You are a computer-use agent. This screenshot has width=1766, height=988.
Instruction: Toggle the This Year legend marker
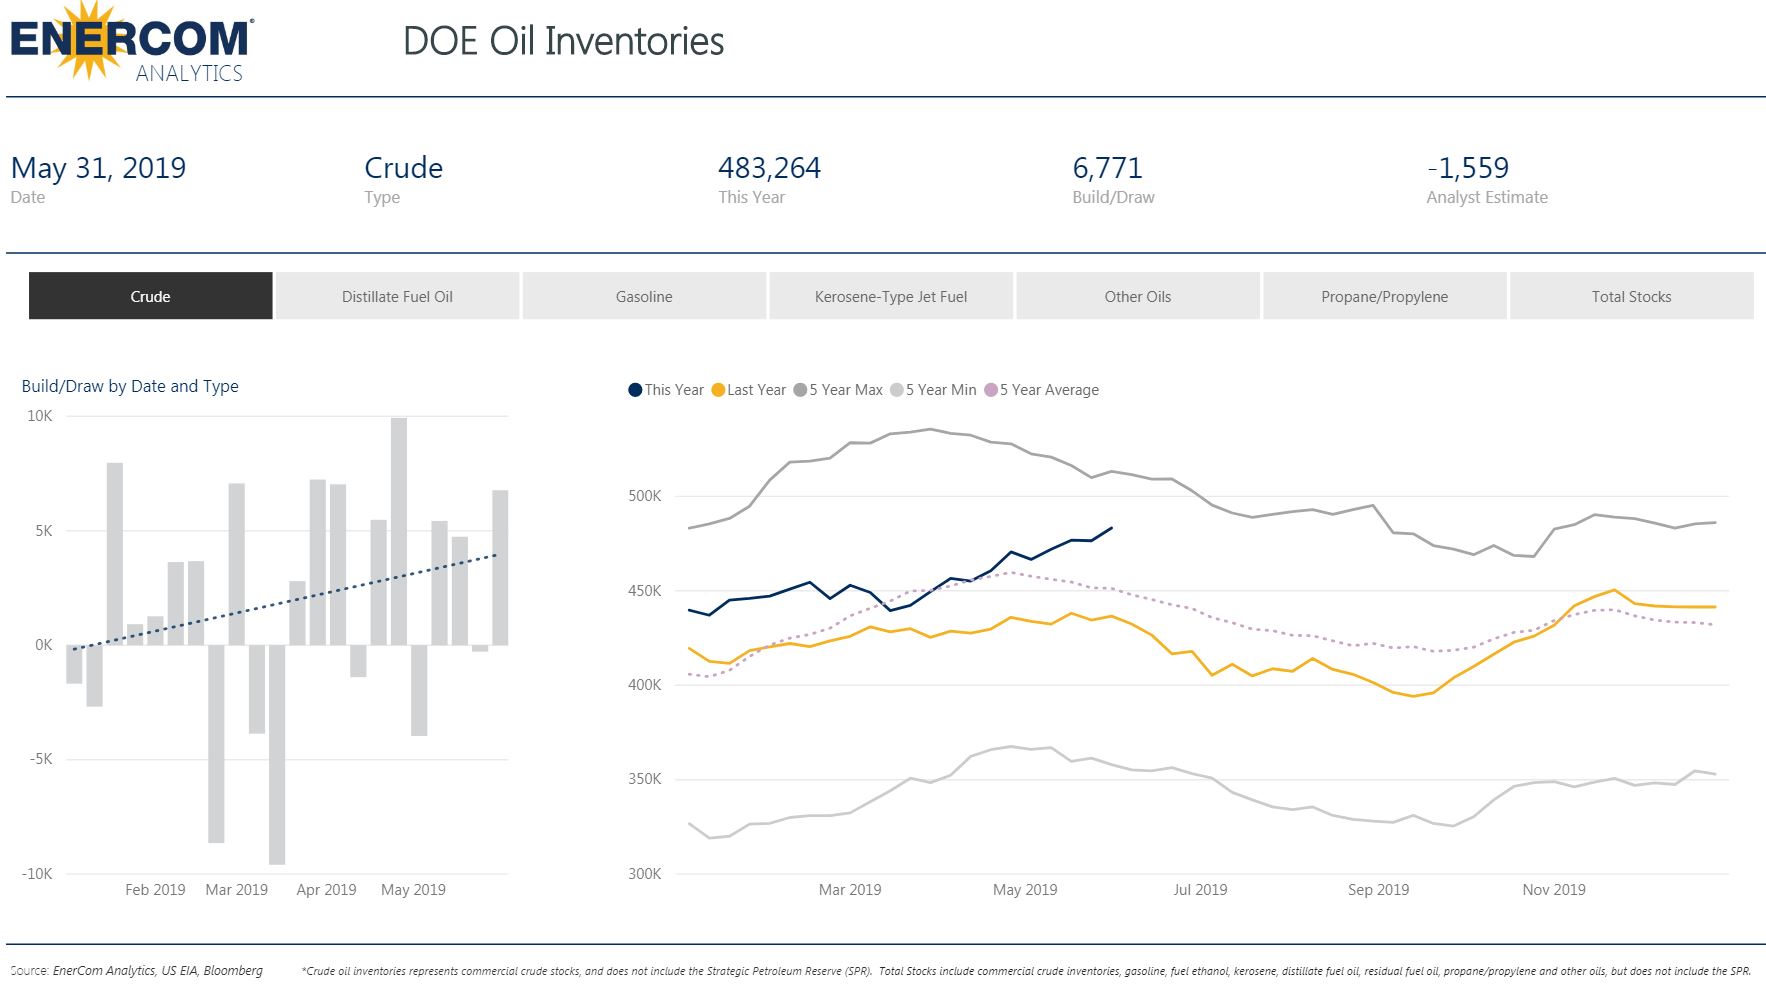pos(635,390)
